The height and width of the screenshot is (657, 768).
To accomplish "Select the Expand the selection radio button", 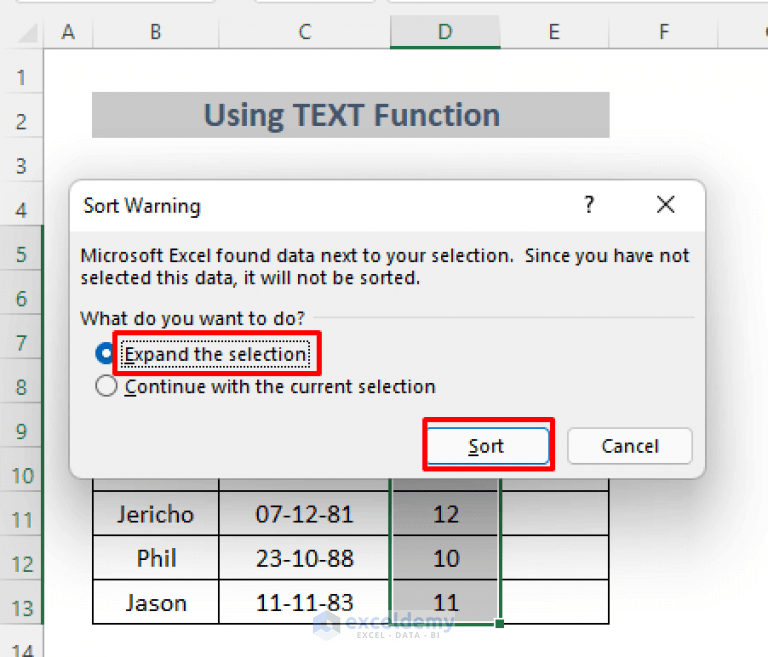I will (x=106, y=354).
